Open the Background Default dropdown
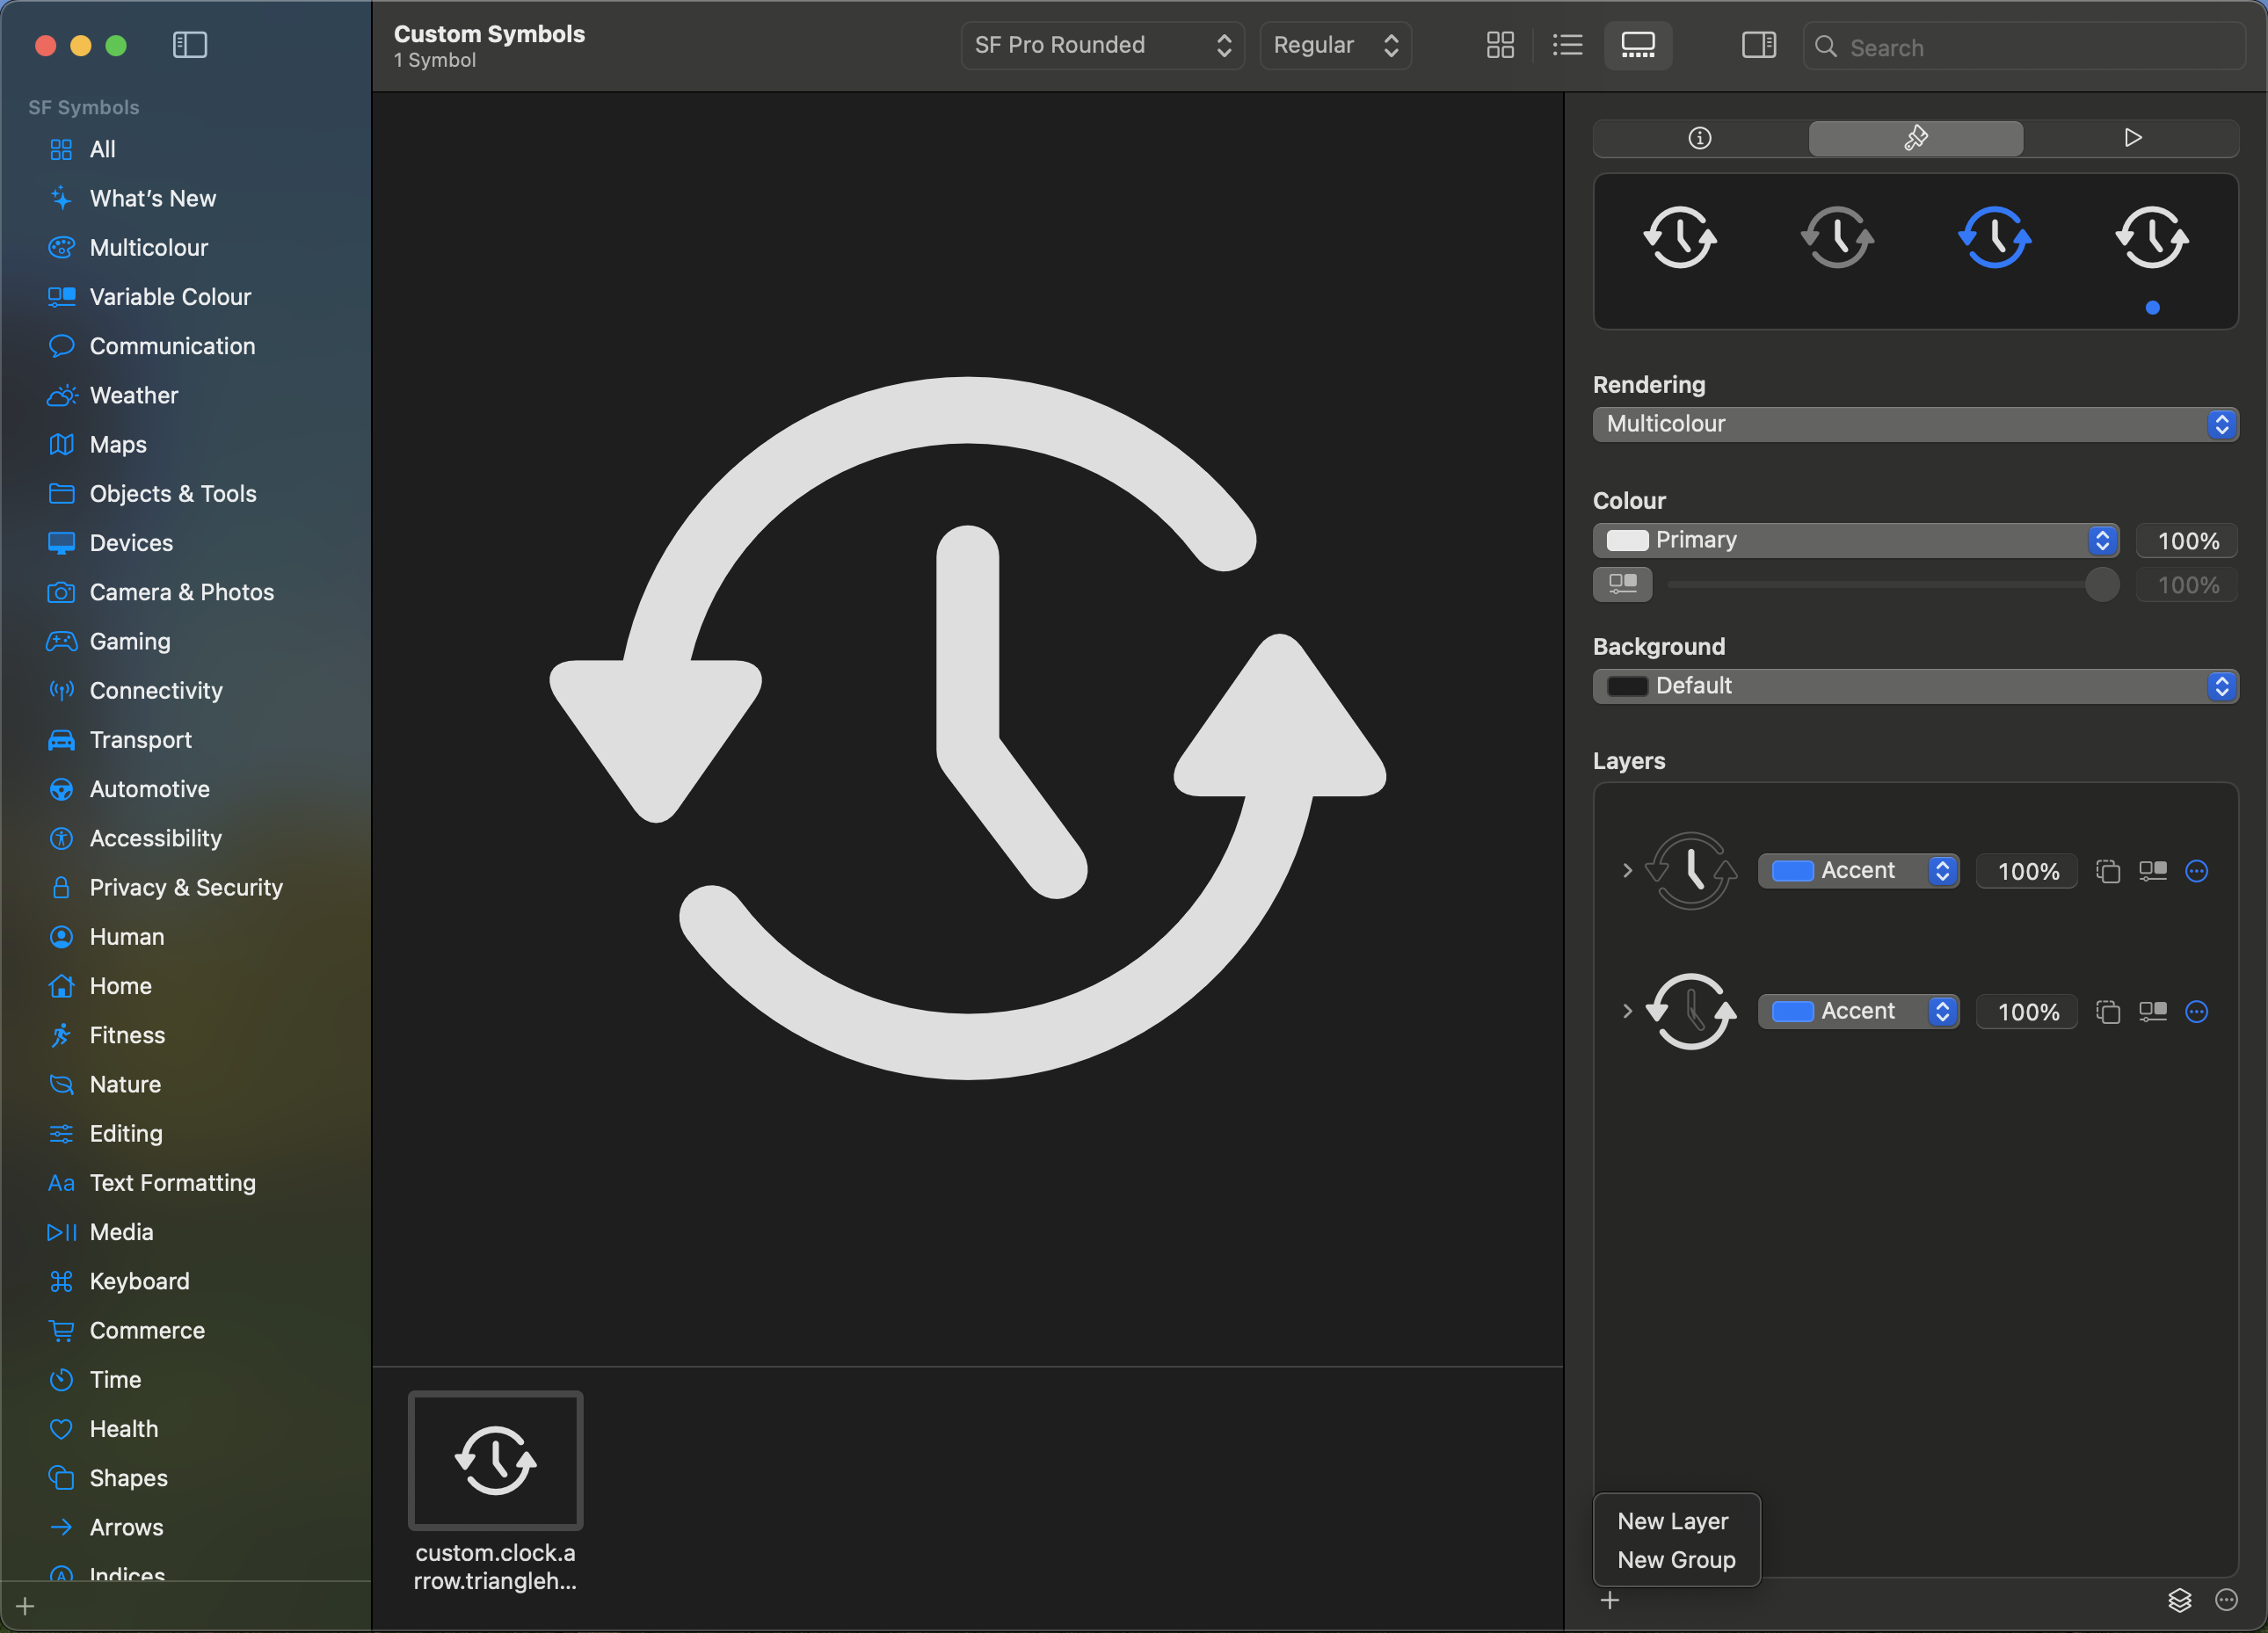Viewport: 2268px width, 1633px height. 1915,686
